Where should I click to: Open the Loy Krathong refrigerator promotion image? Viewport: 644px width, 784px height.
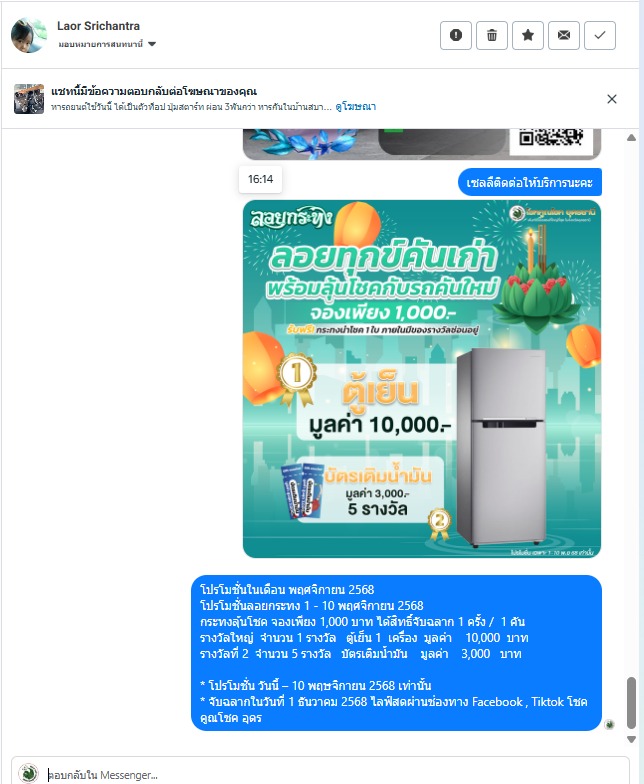coord(422,379)
